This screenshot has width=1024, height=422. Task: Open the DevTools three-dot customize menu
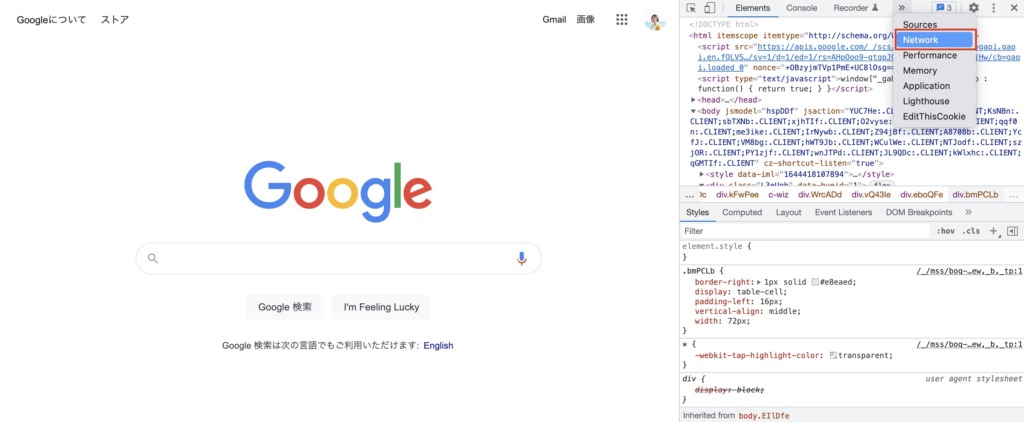994,8
